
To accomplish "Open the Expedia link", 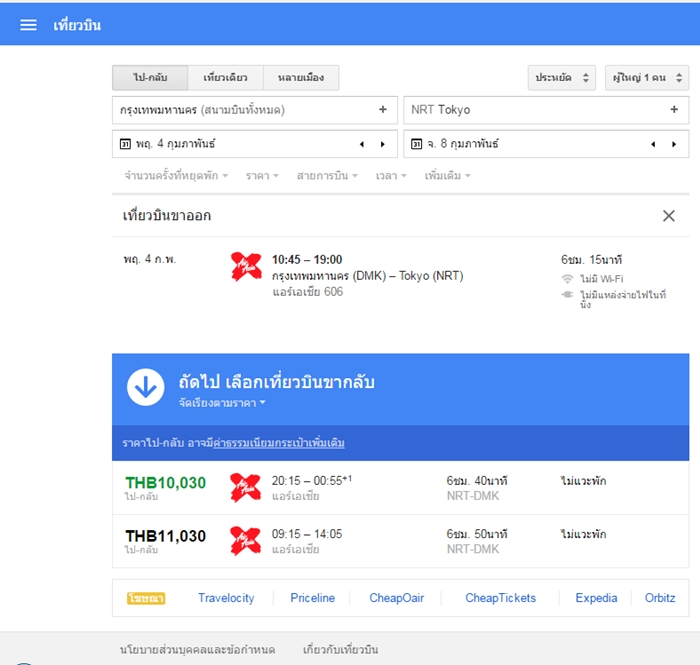I will pos(596,598).
